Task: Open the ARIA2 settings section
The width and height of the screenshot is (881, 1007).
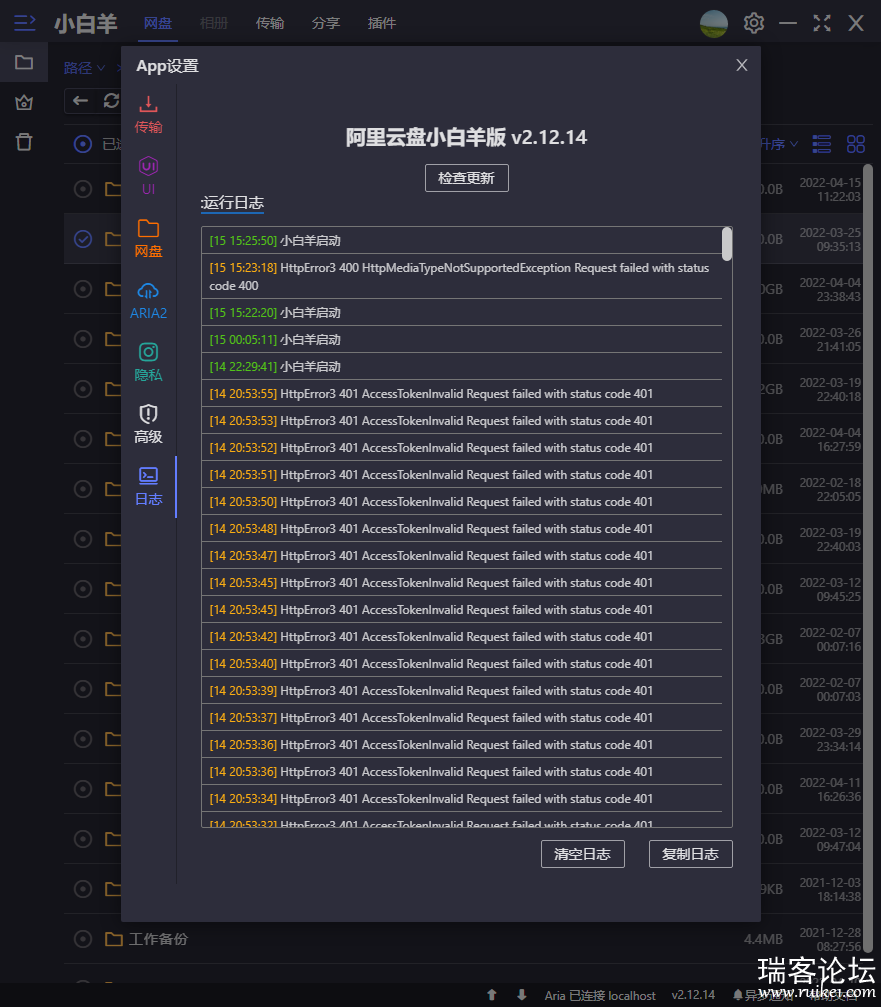Action: click(x=148, y=301)
